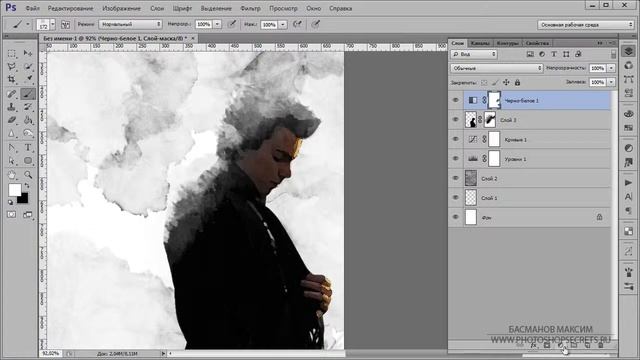Open the Файл menu
The width and height of the screenshot is (640, 360).
coord(33,8)
